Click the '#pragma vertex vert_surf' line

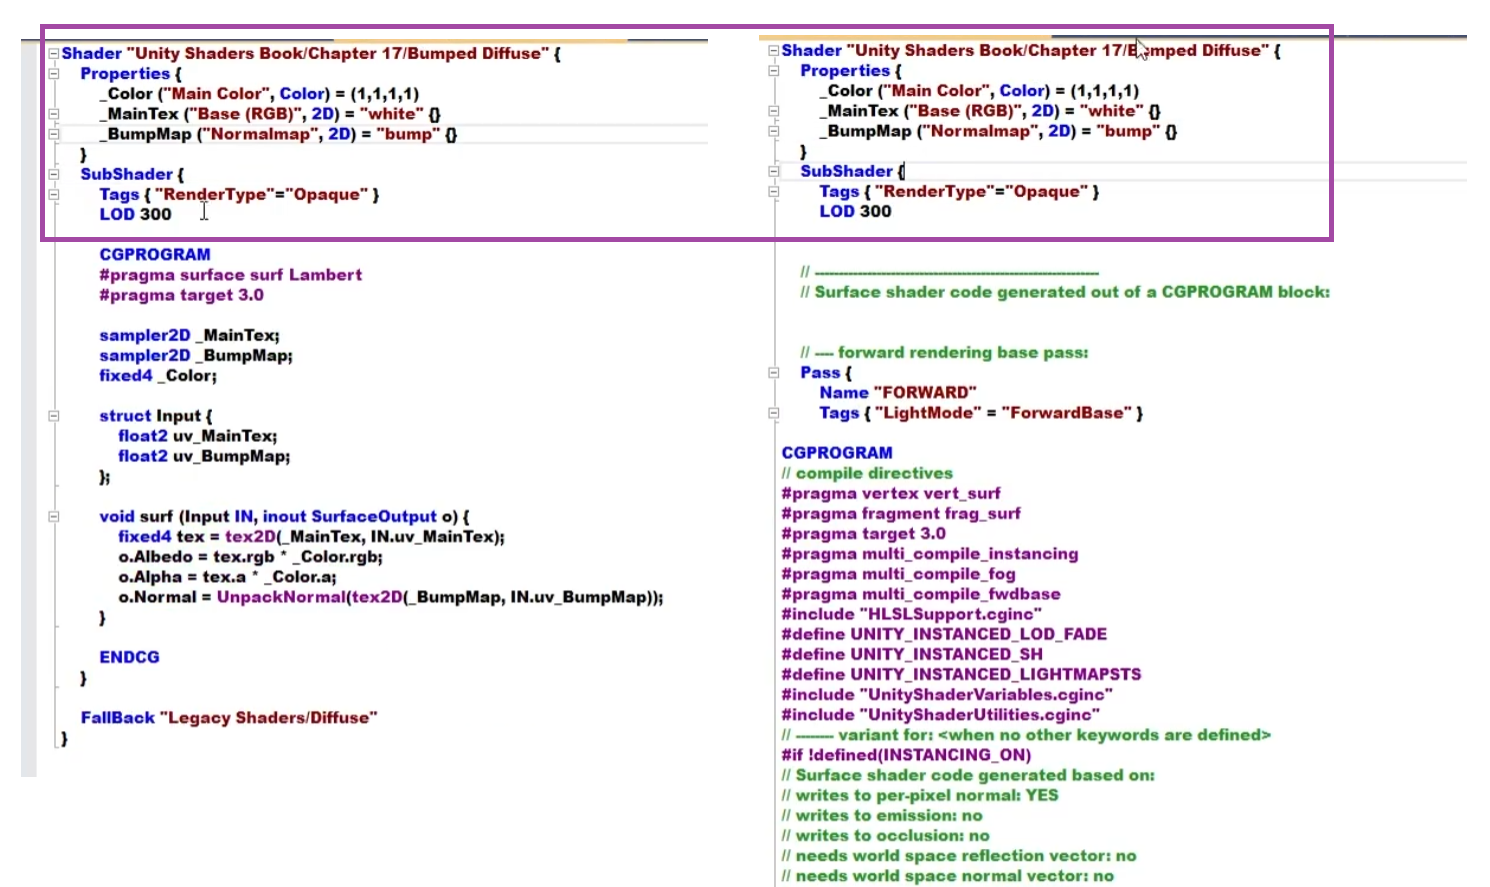[x=890, y=493]
